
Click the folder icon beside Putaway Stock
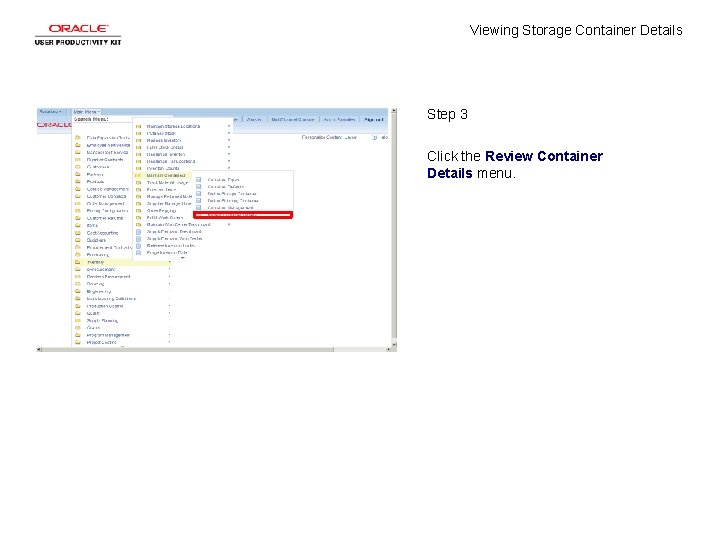coord(138,133)
